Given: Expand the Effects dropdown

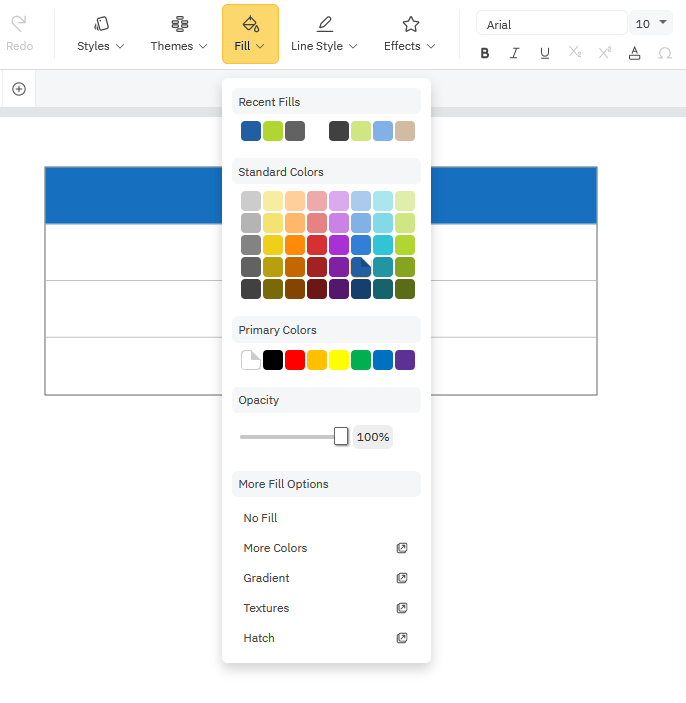Looking at the screenshot, I should coord(410,34).
